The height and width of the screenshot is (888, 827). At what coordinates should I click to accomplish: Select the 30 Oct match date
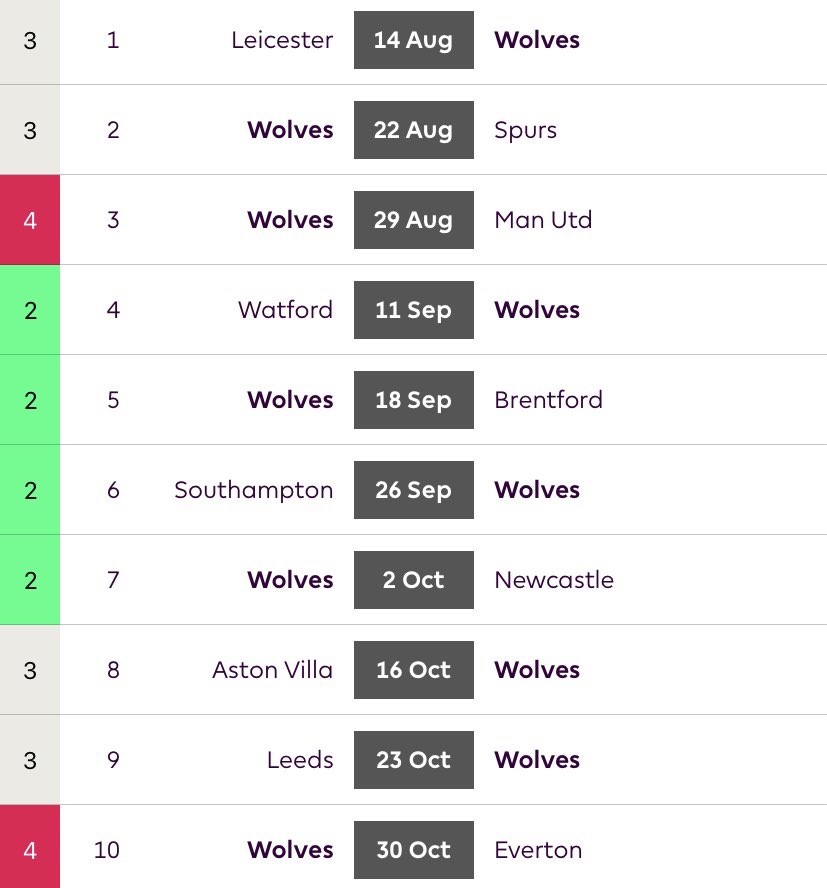[414, 851]
